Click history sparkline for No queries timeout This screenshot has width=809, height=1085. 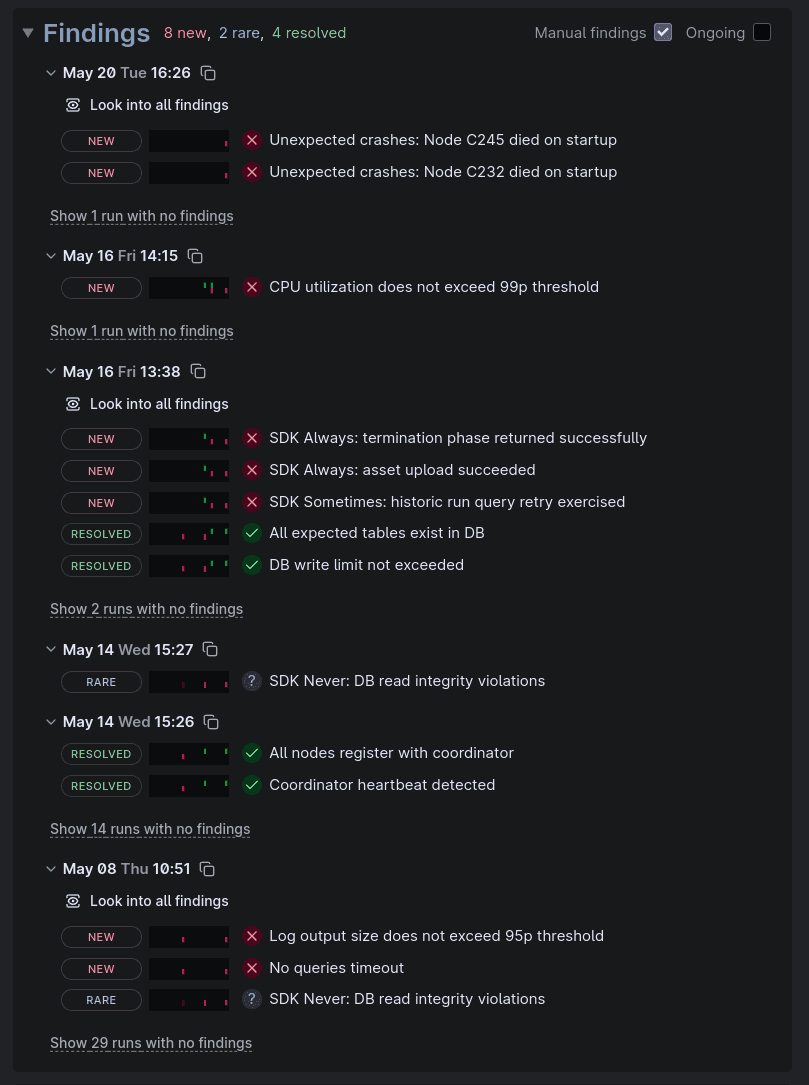[189, 969]
